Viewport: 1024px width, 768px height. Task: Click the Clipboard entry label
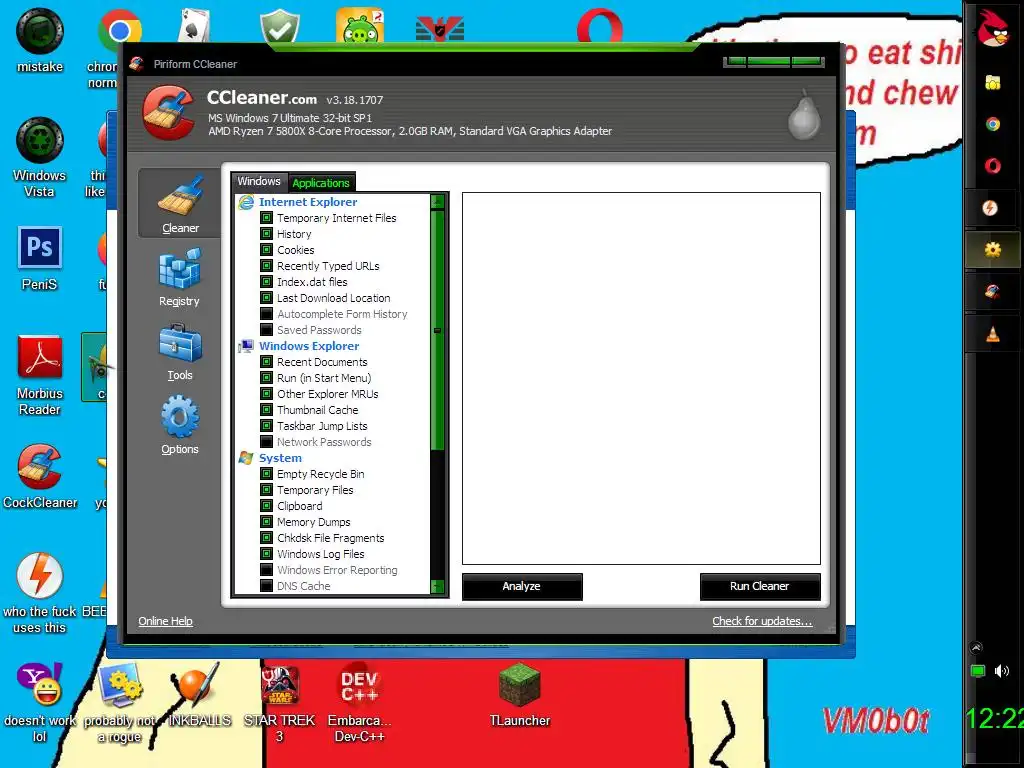click(300, 505)
